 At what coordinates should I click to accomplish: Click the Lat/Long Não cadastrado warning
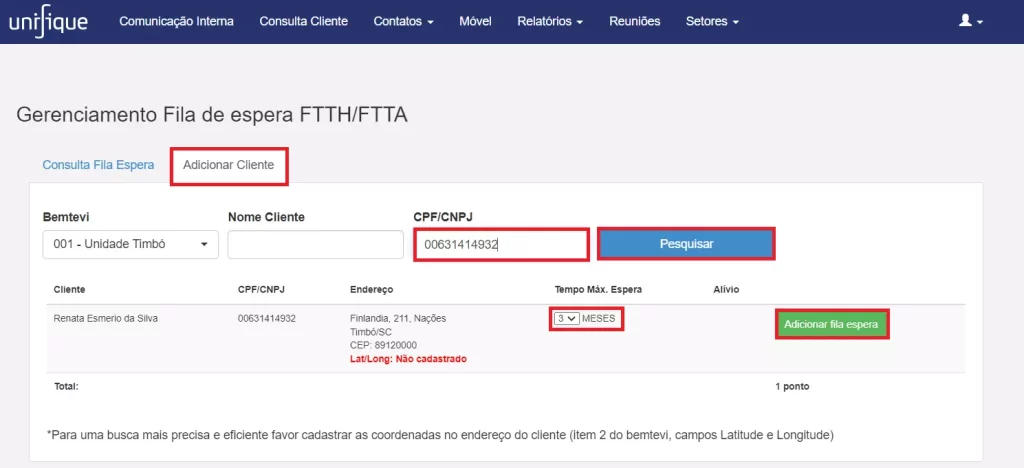[x=408, y=359]
